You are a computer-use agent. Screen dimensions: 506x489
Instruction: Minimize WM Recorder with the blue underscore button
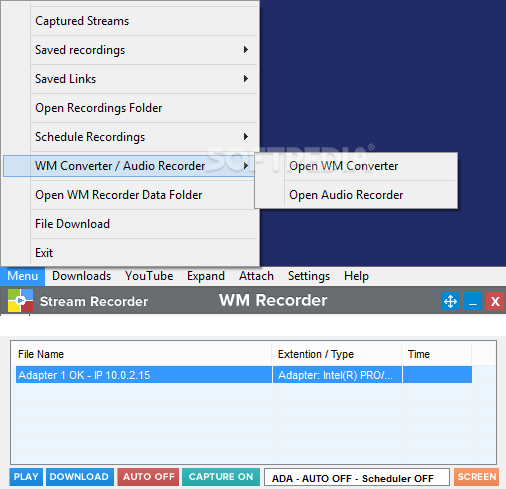pyautogui.click(x=473, y=301)
